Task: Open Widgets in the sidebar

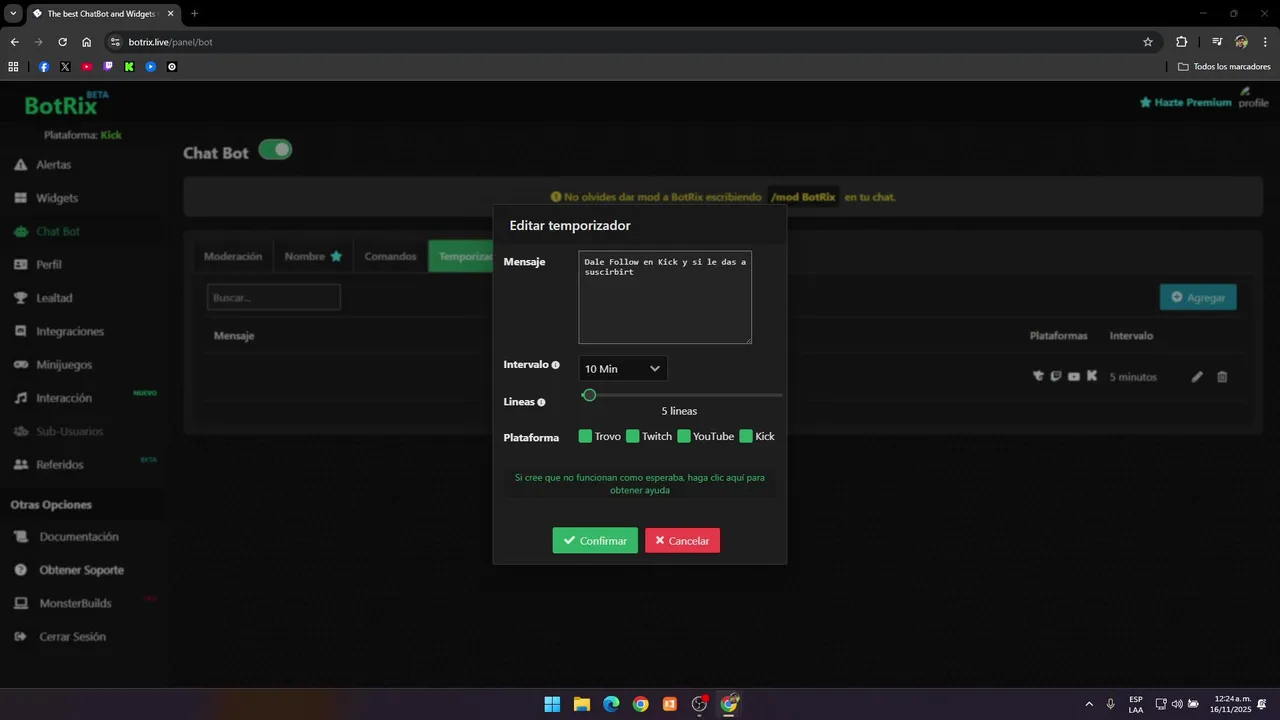Action: [x=57, y=198]
